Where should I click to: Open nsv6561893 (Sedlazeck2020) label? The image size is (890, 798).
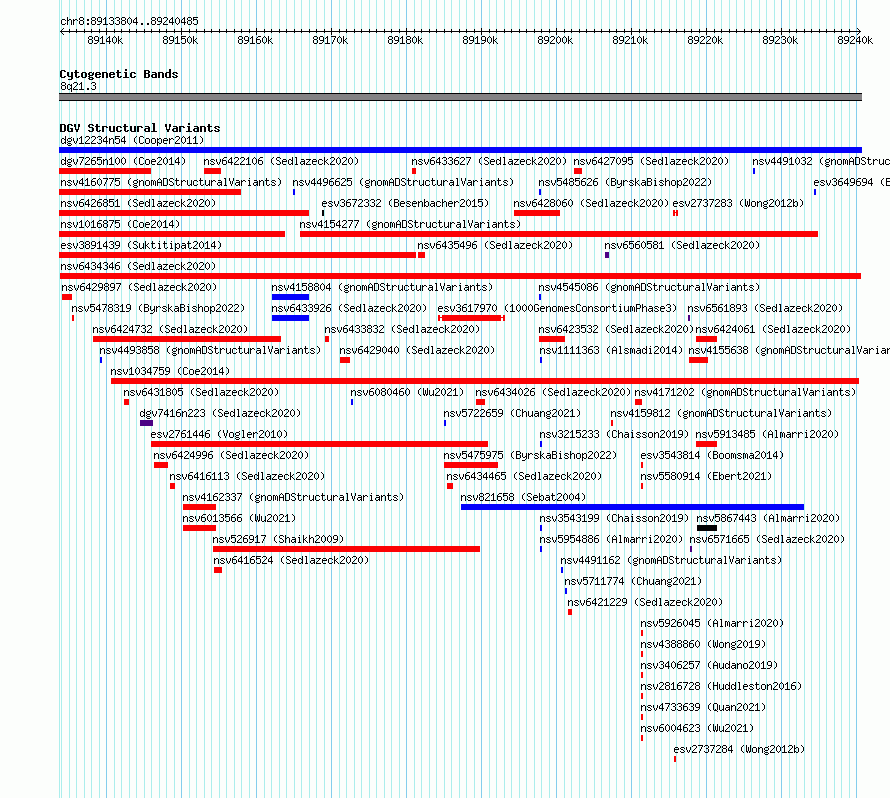tap(765, 308)
